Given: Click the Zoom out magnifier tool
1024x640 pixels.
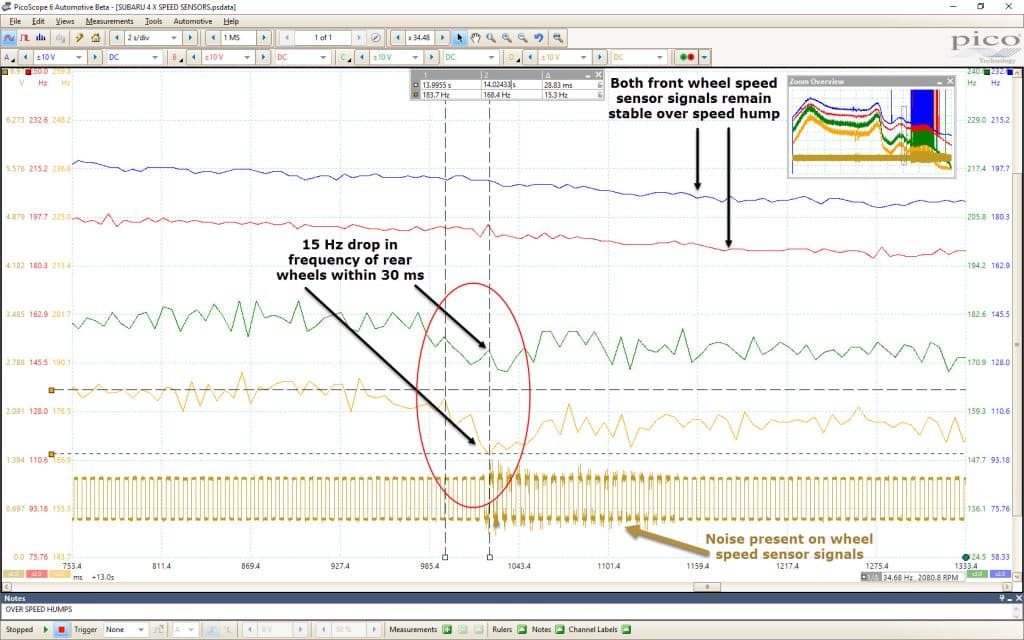Looking at the screenshot, I should [x=522, y=38].
